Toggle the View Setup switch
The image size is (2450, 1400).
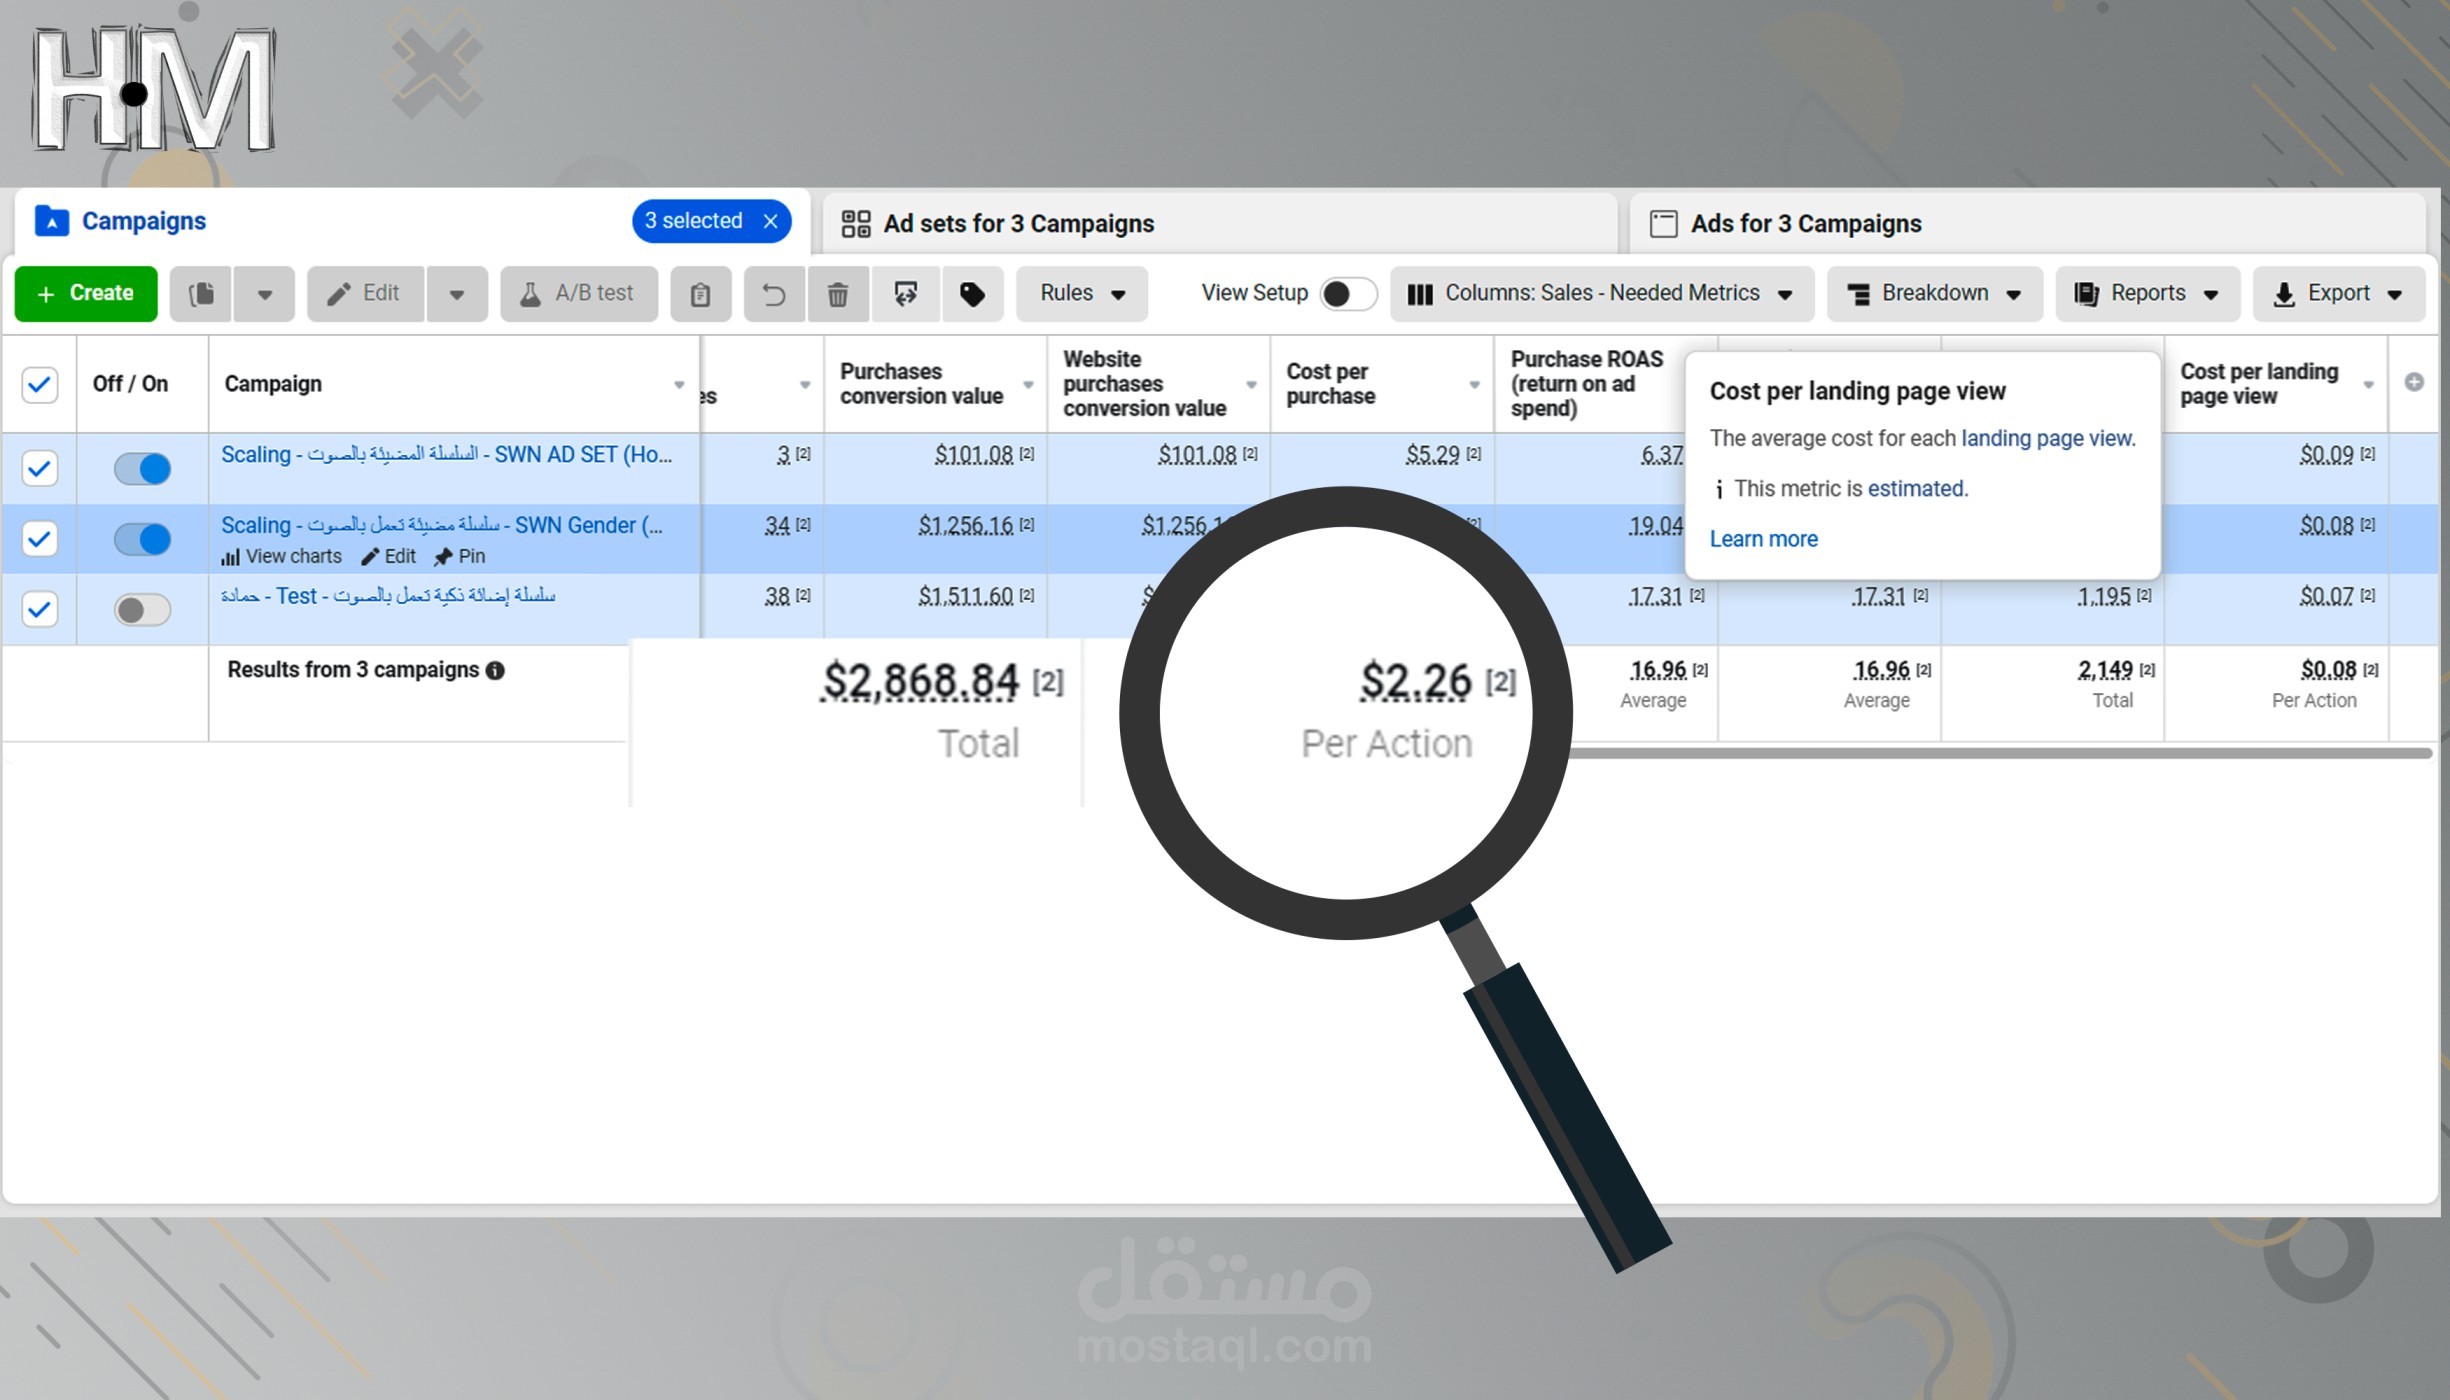coord(1346,294)
